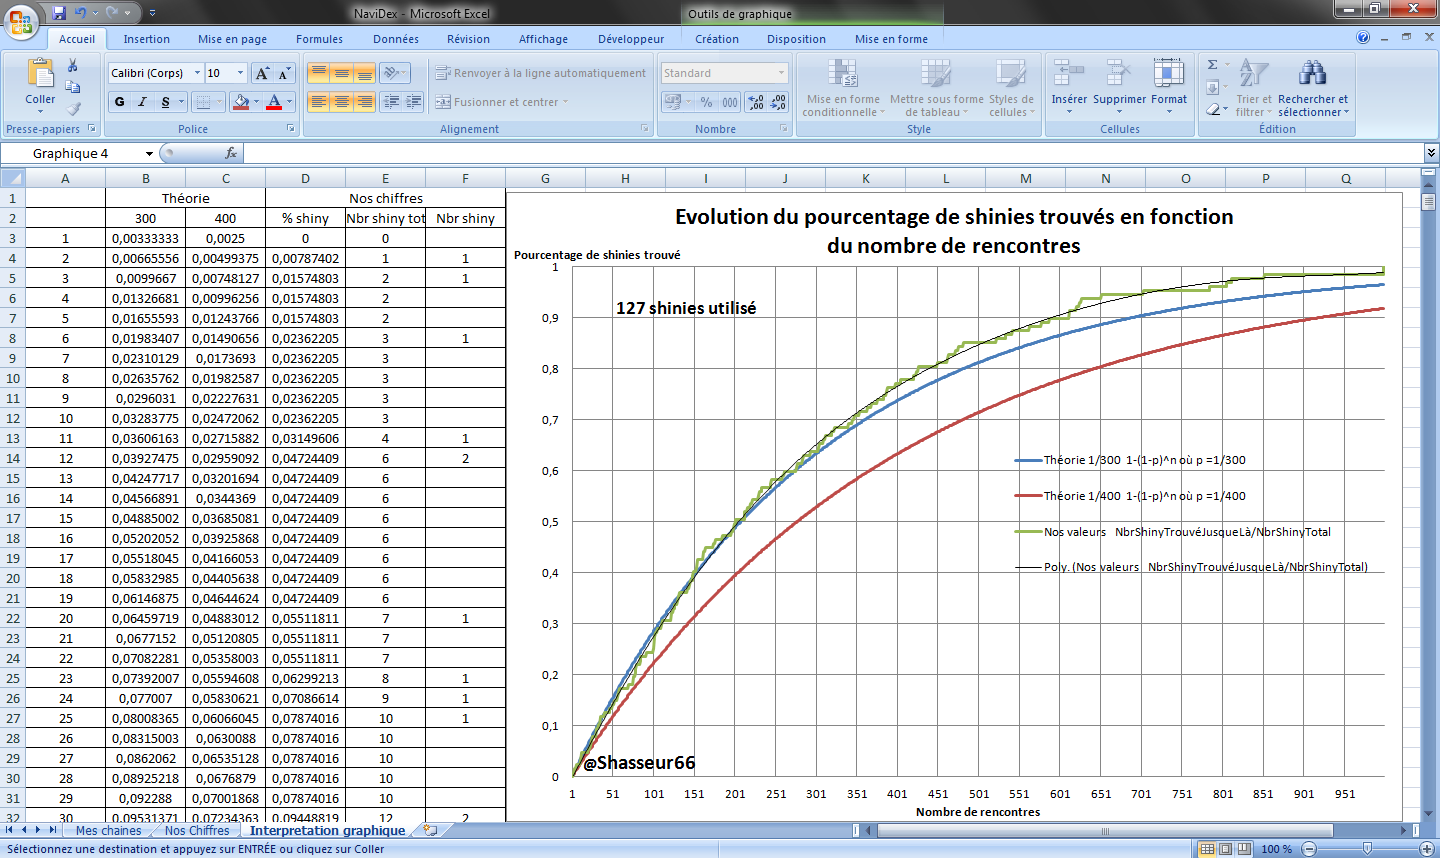The width and height of the screenshot is (1440, 858).
Task: Cut selection with the scissors icon
Action: tap(72, 65)
